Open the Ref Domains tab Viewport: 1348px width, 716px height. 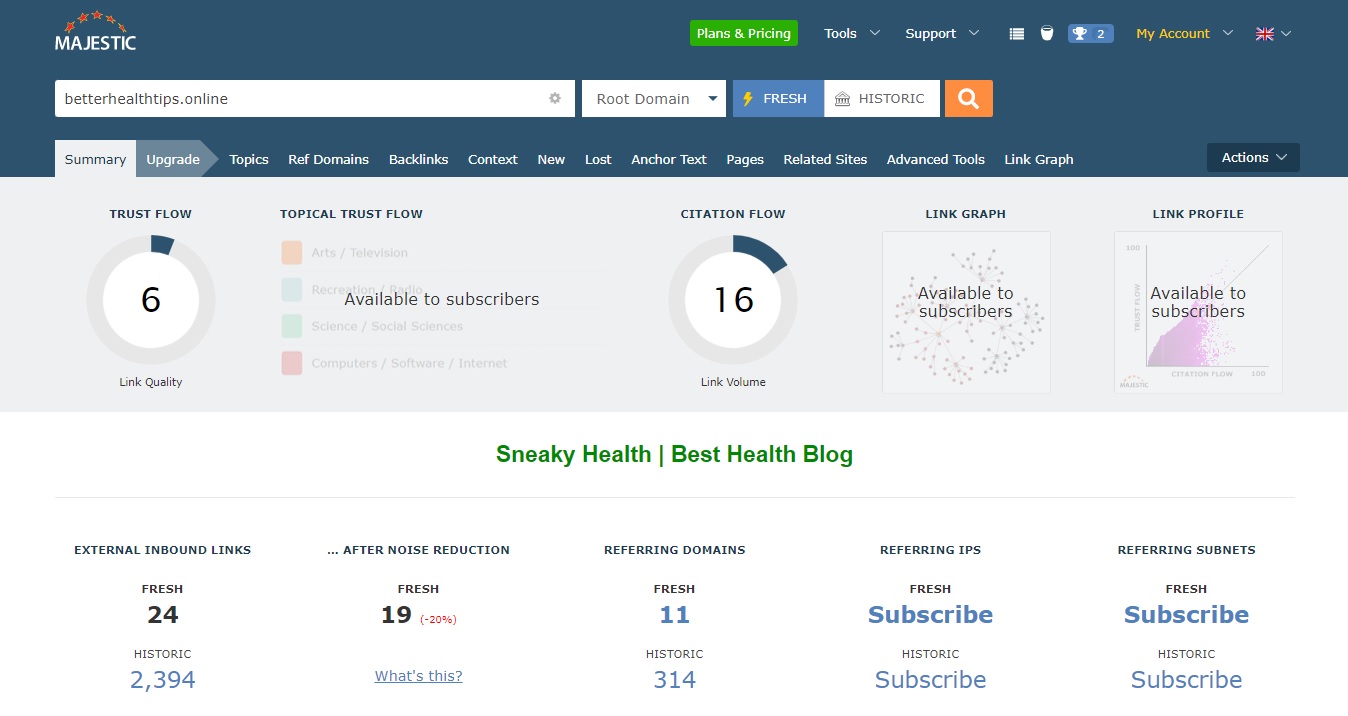[328, 159]
